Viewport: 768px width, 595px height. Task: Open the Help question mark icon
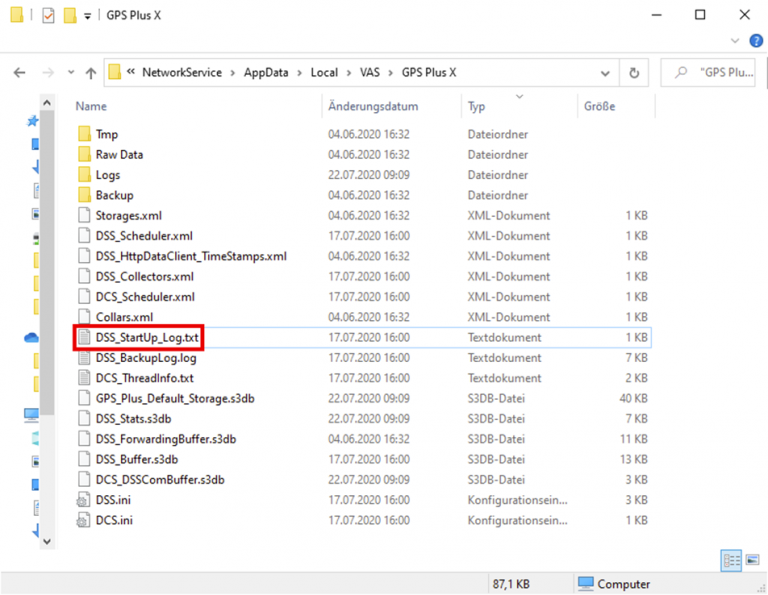click(757, 42)
